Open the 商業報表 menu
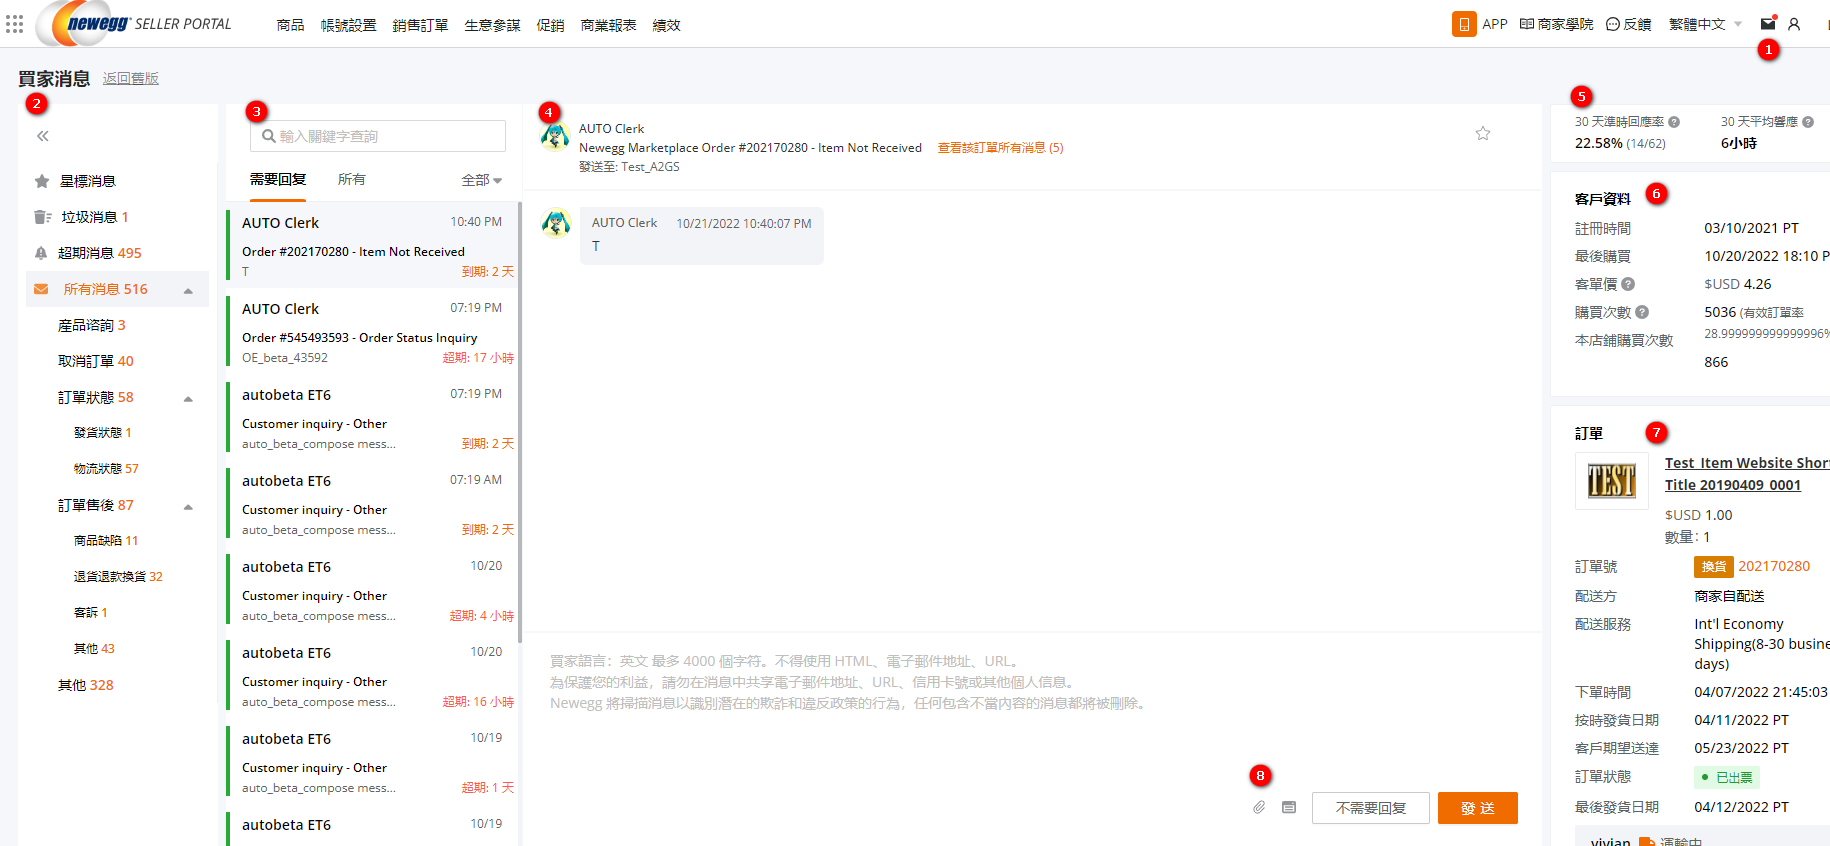The image size is (1830, 846). pos(608,25)
